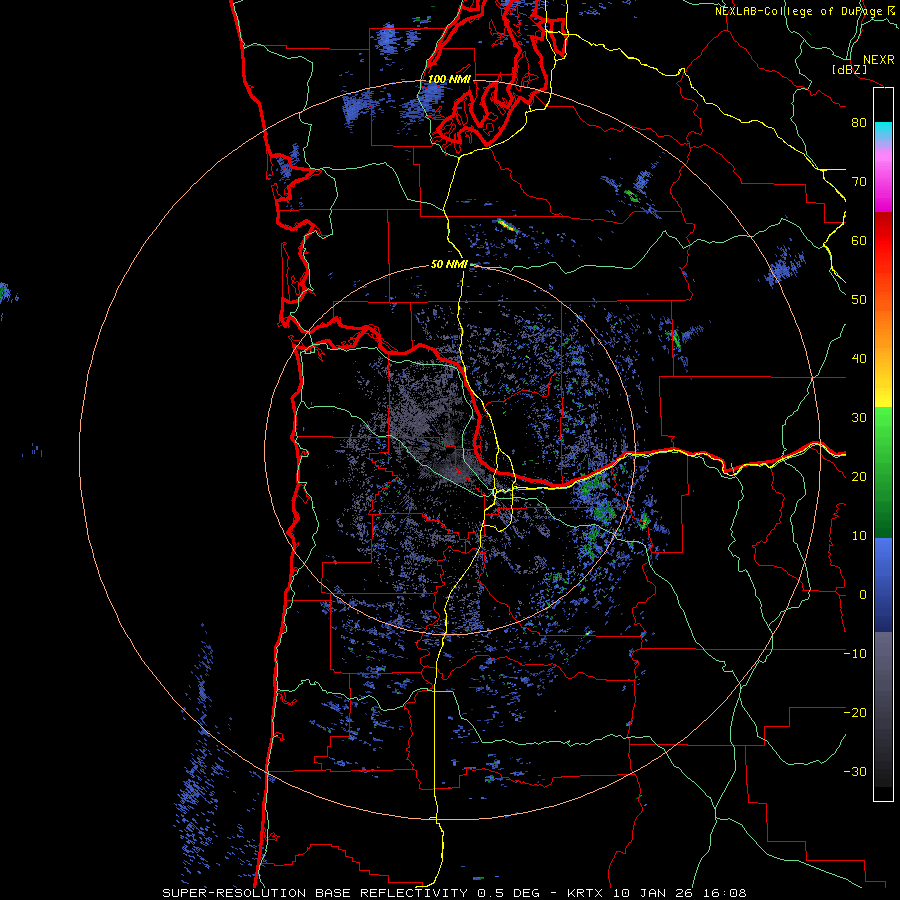This screenshot has height=900, width=900.
Task: Click the 100 NMI range ring label
Action: [x=449, y=79]
